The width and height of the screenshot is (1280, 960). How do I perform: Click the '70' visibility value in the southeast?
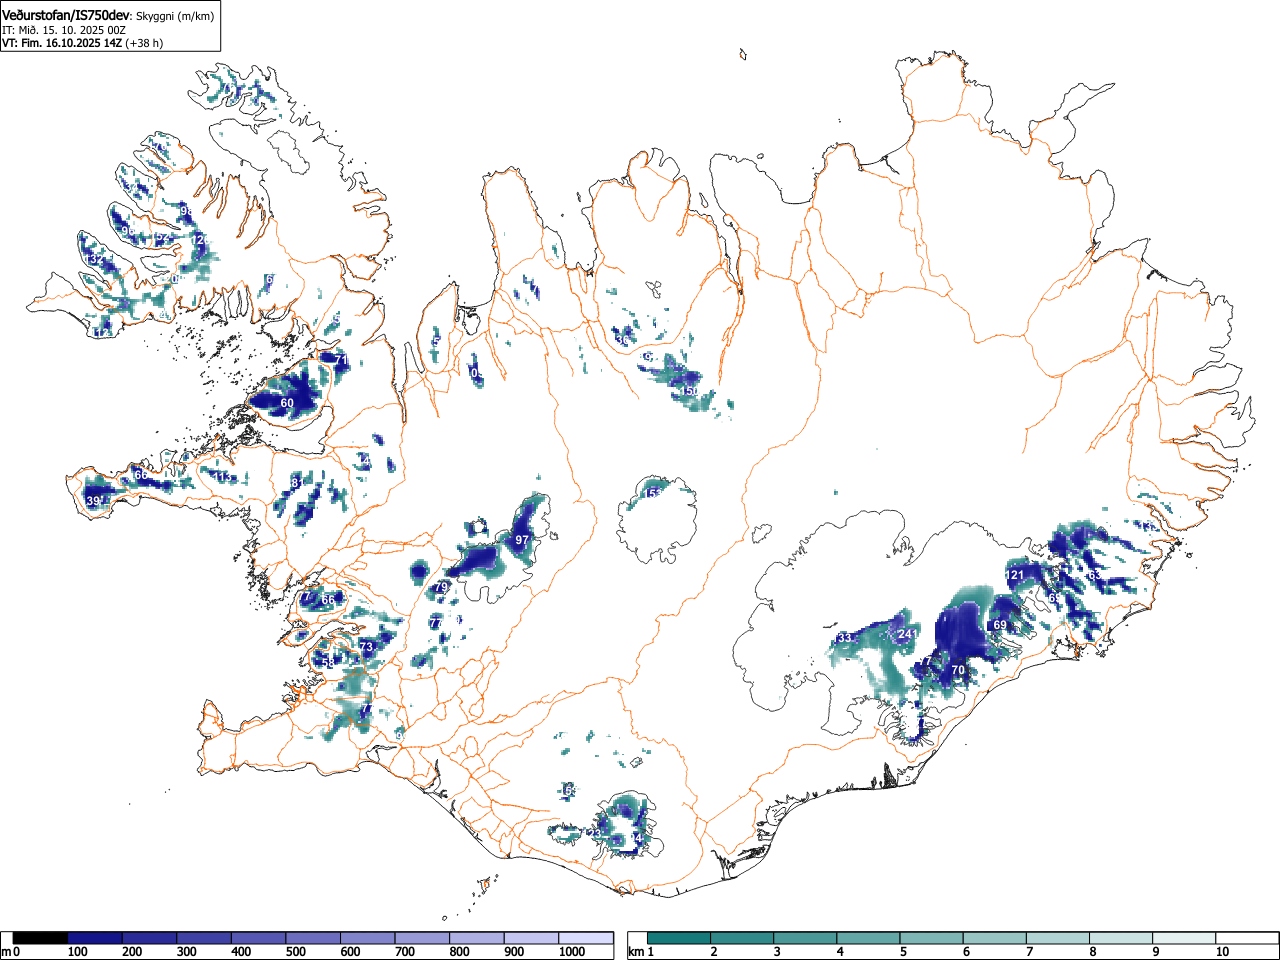pos(958,670)
